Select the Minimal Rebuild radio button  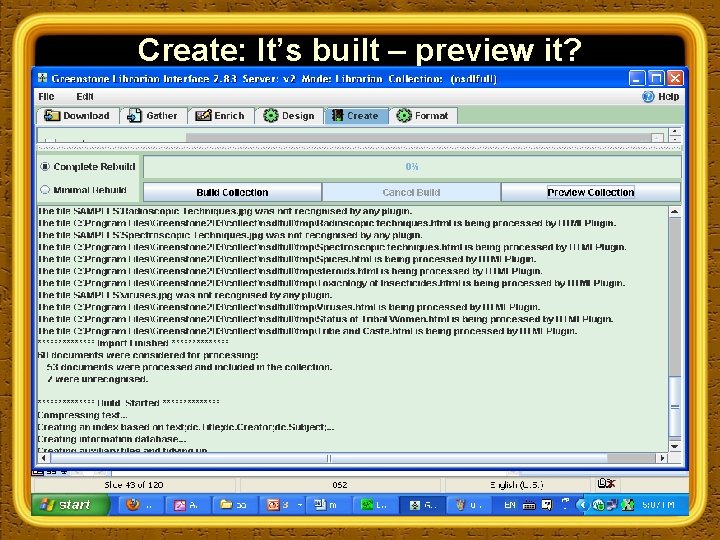(45, 190)
